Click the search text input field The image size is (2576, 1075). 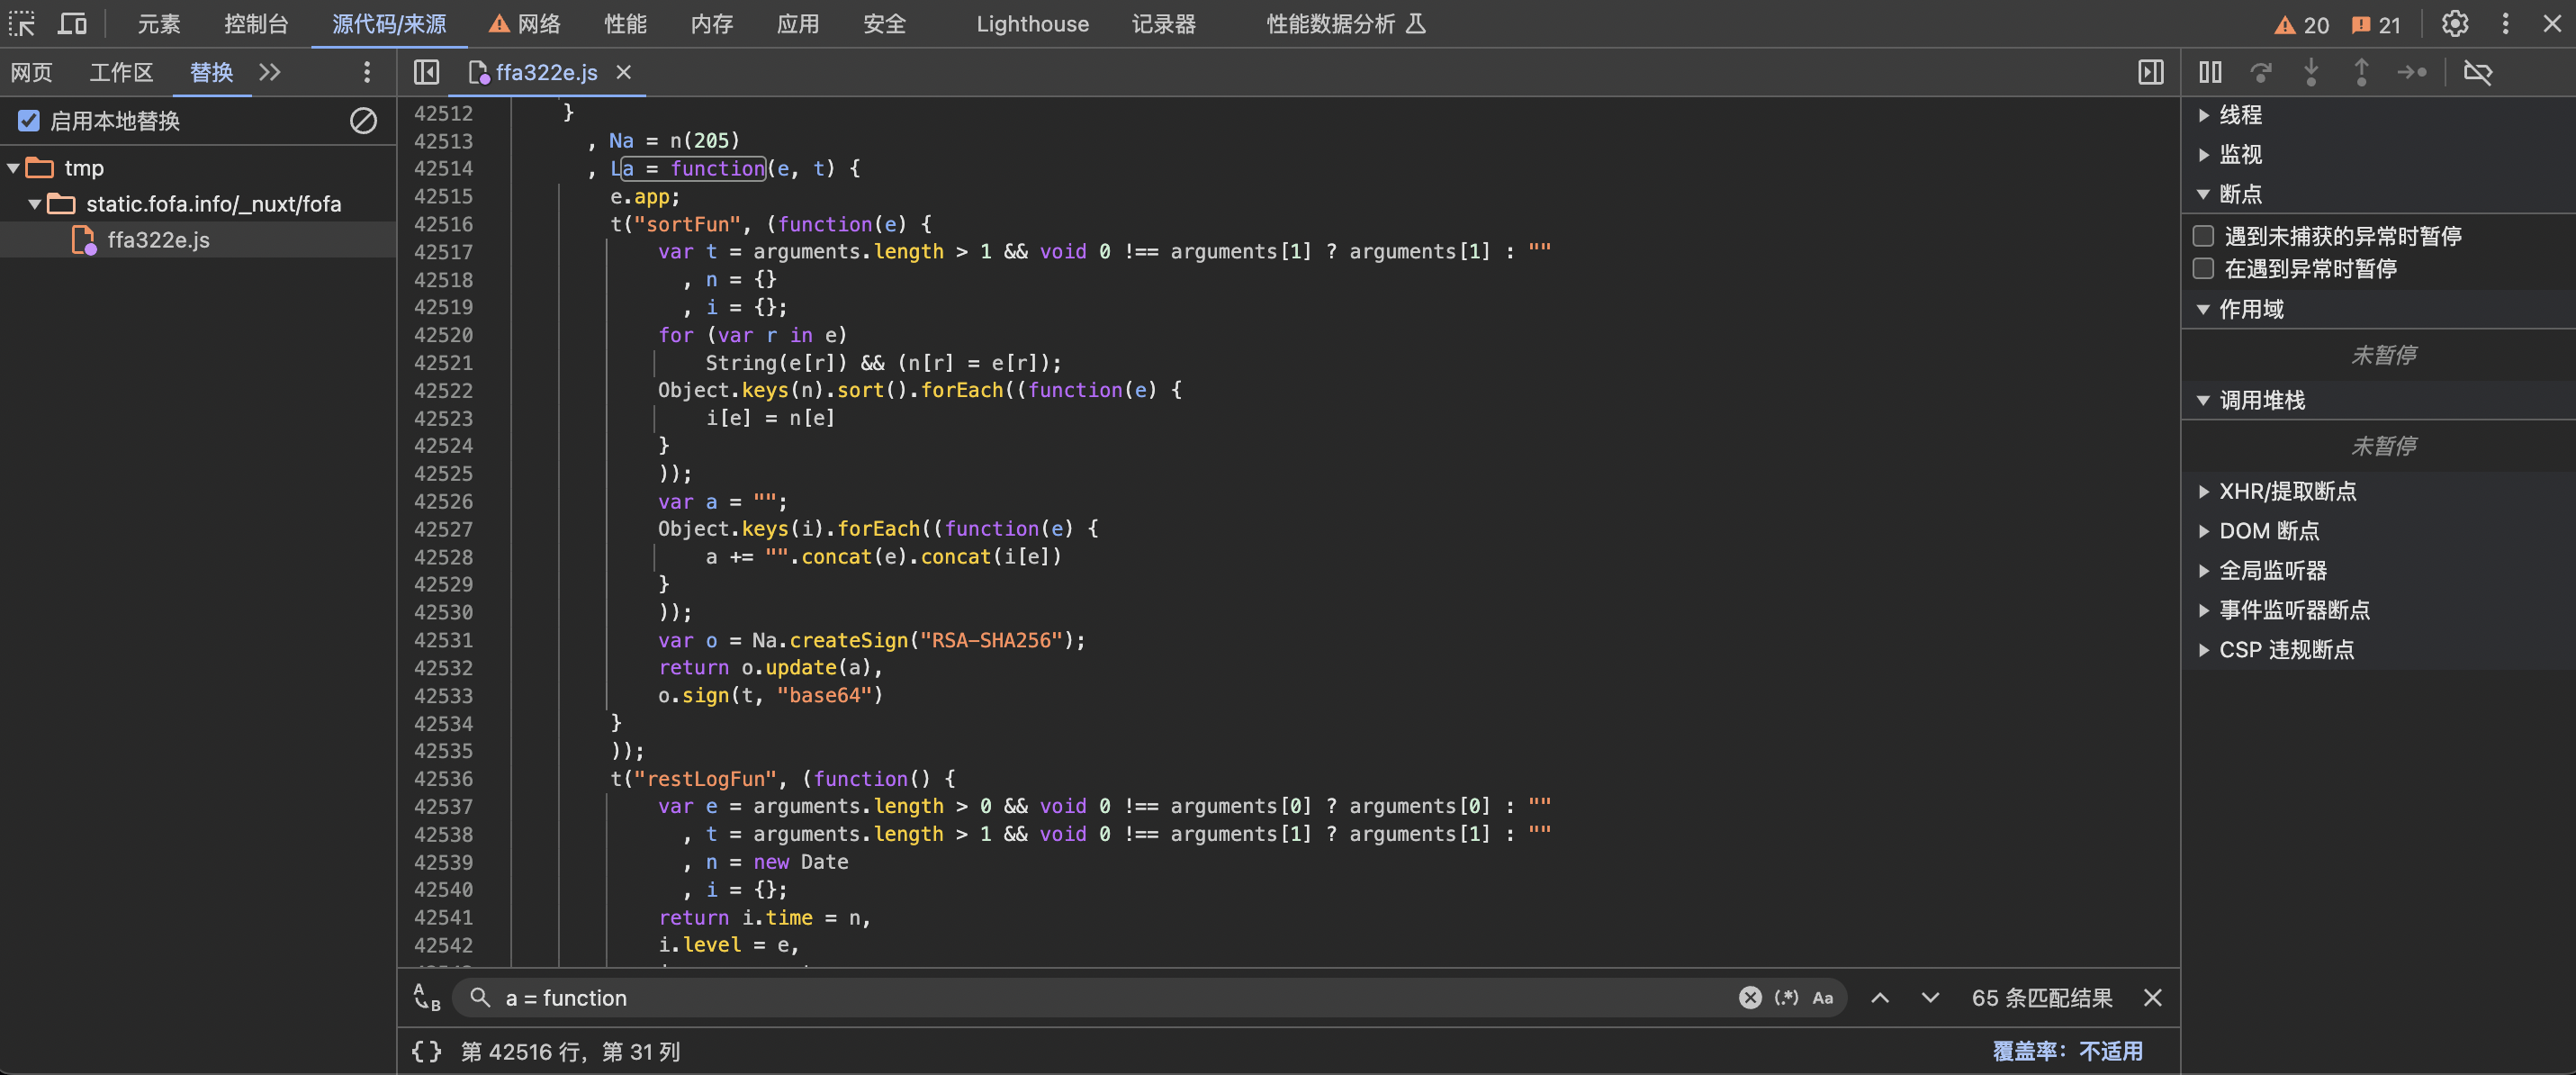[x=1100, y=997]
